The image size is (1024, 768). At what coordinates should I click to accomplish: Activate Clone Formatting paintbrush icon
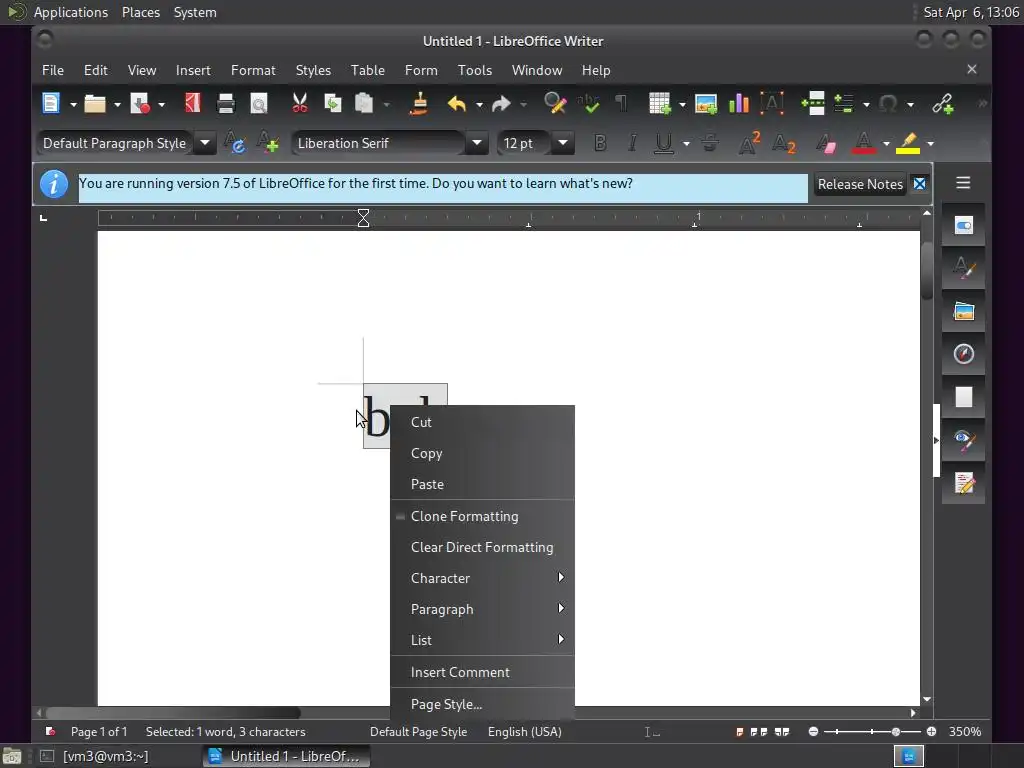point(419,104)
